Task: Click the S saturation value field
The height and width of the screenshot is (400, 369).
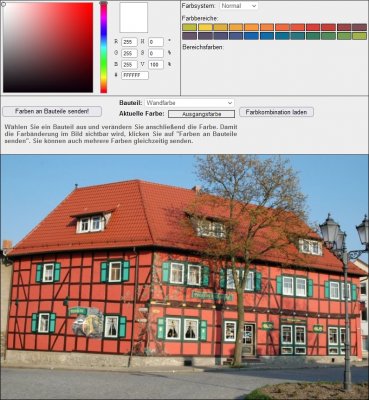Action: click(x=156, y=53)
